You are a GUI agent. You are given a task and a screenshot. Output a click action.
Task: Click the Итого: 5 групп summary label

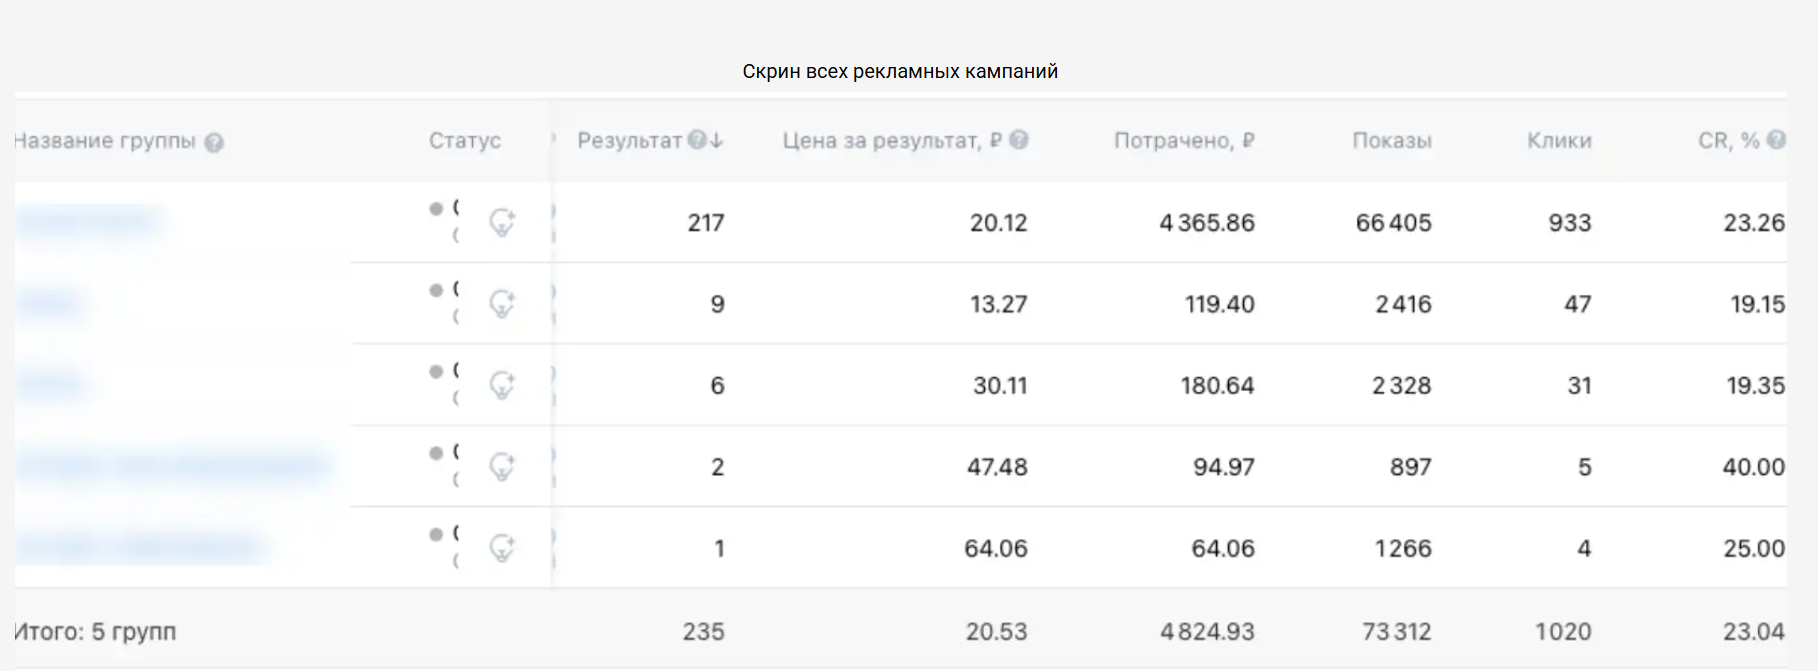95,632
